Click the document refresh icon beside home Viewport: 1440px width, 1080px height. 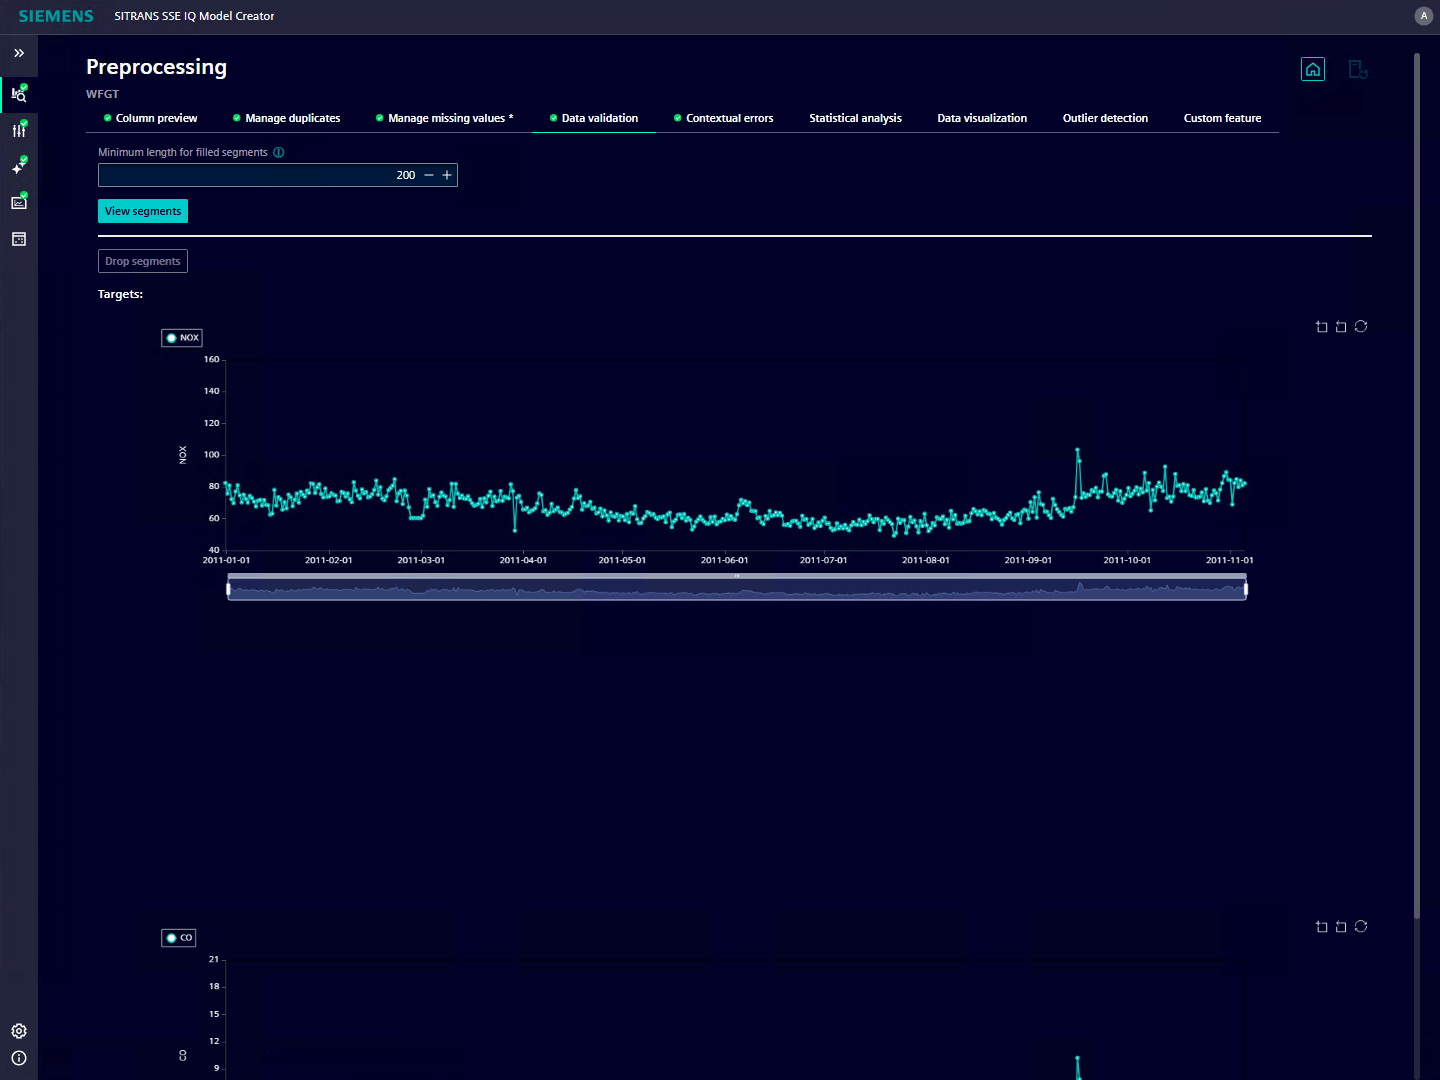1358,69
